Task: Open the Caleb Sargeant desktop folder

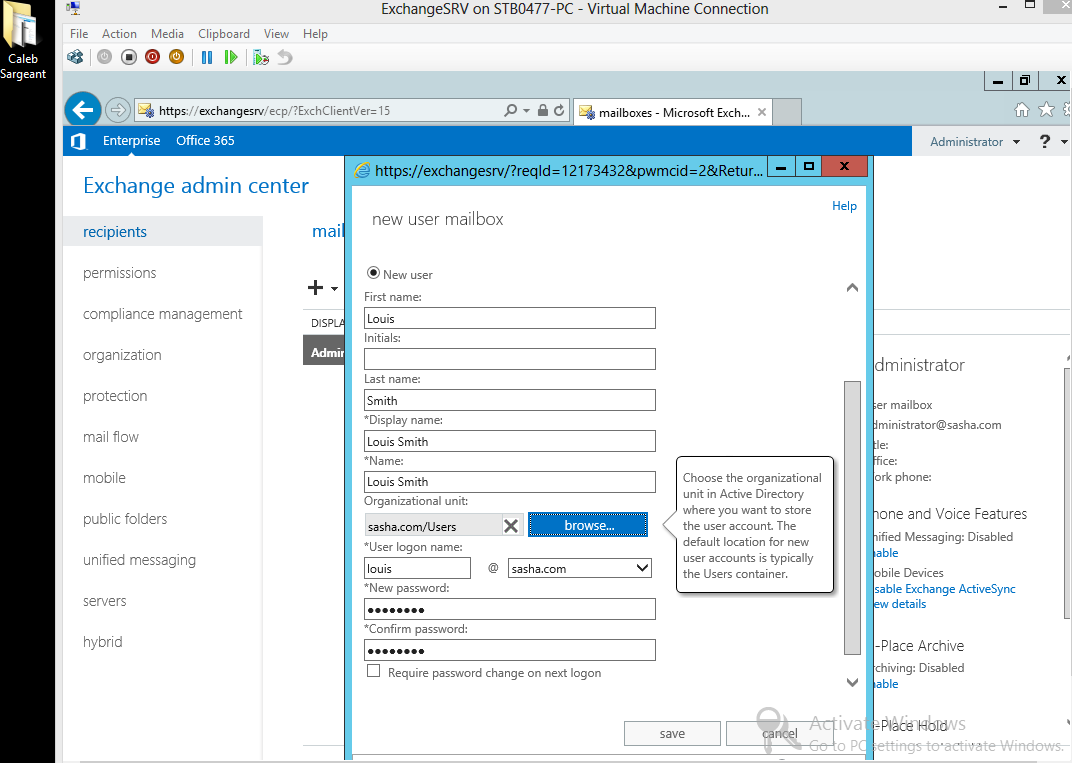Action: [x=23, y=41]
